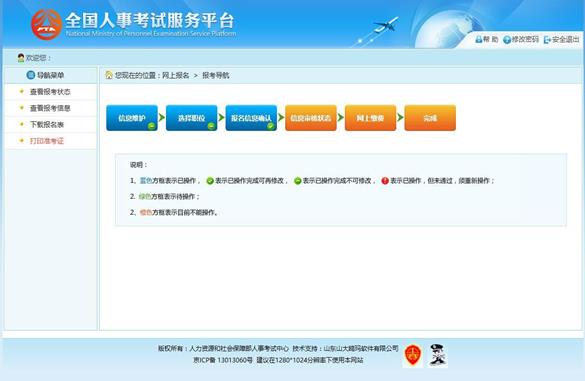Click the user avatar icon beside 欢迎您
This screenshot has width=585, height=381.
tap(21, 58)
